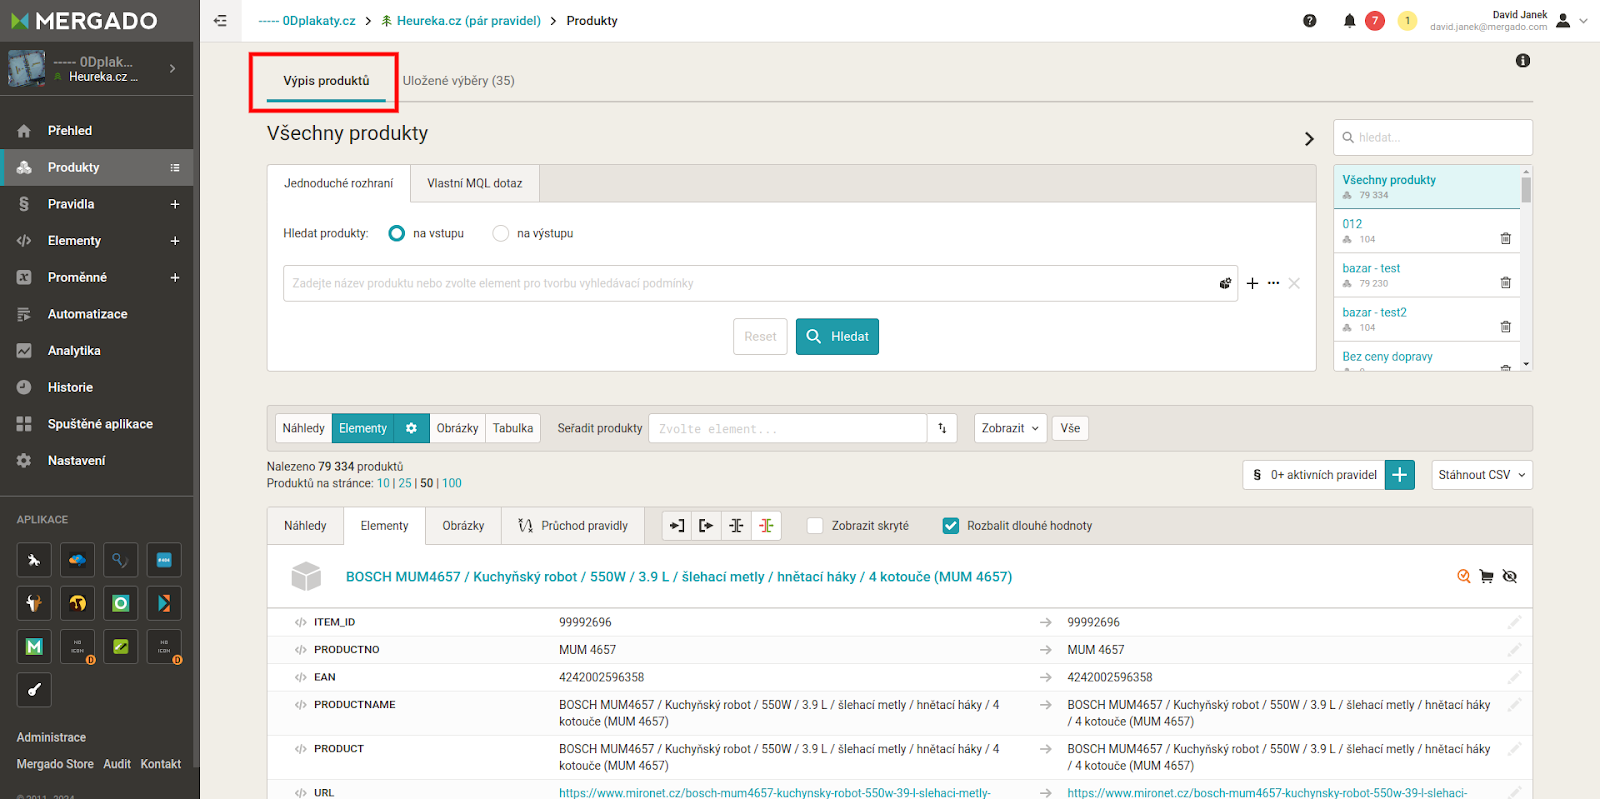
Task: Launch the blue #404 app icon
Action: [x=164, y=560]
